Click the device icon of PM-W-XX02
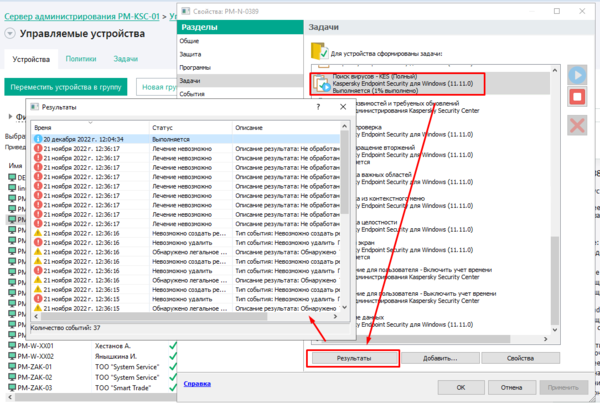600x414 pixels. pos(12,356)
